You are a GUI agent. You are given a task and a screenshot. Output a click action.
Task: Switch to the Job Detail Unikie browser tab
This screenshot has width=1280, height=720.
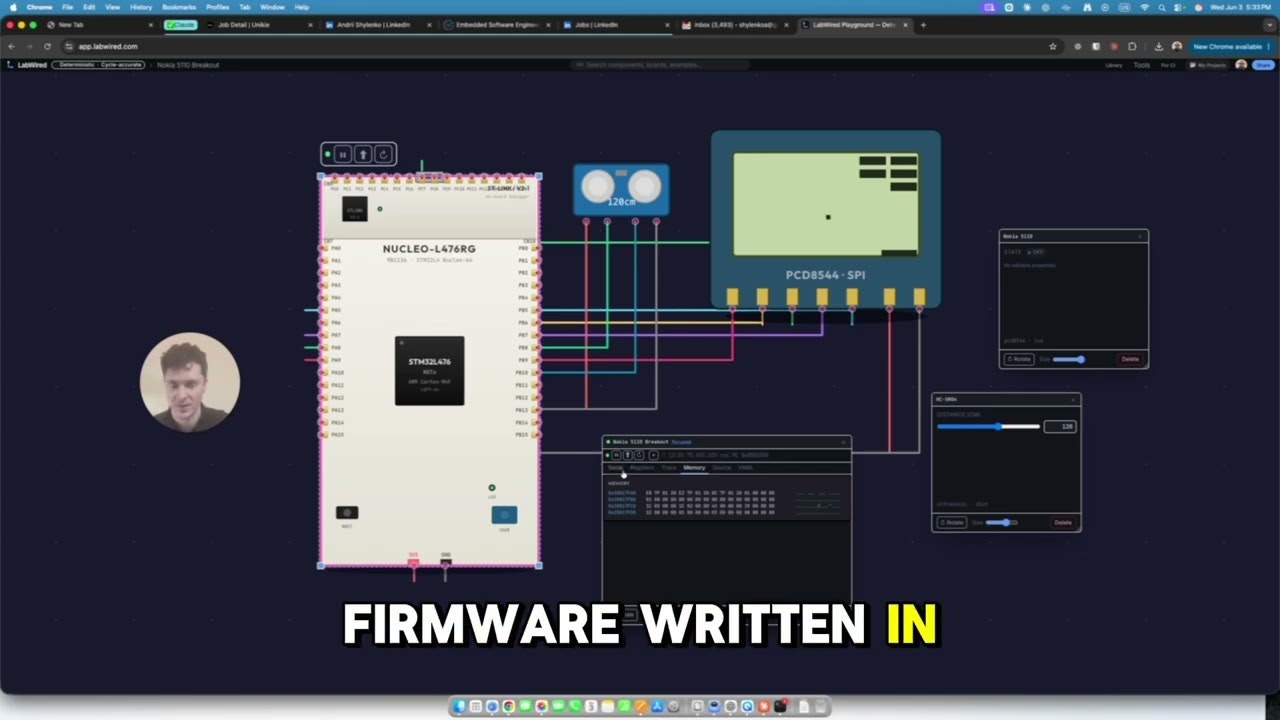point(260,24)
